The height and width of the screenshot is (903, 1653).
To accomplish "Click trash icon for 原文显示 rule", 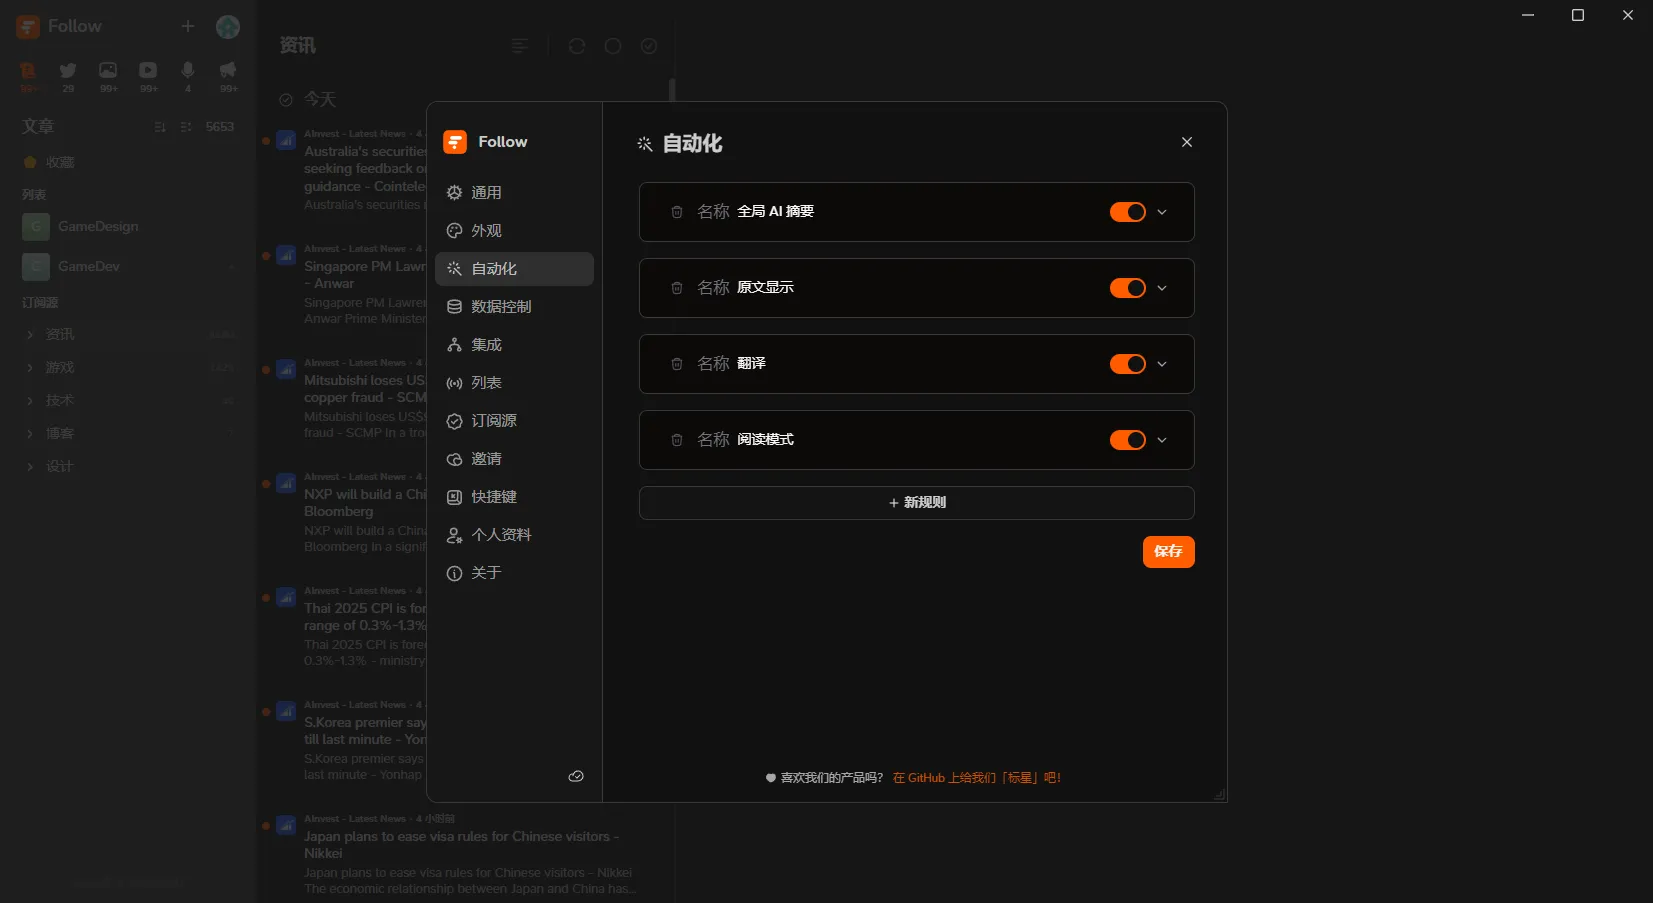I will pyautogui.click(x=677, y=288).
